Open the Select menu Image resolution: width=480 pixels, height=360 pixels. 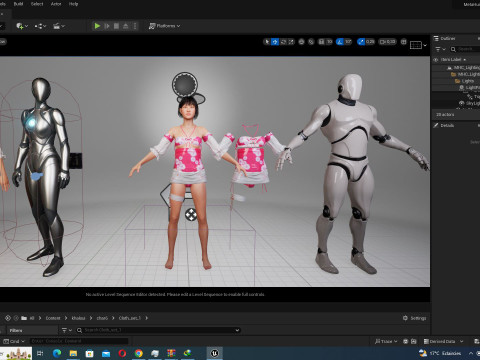coord(37,4)
